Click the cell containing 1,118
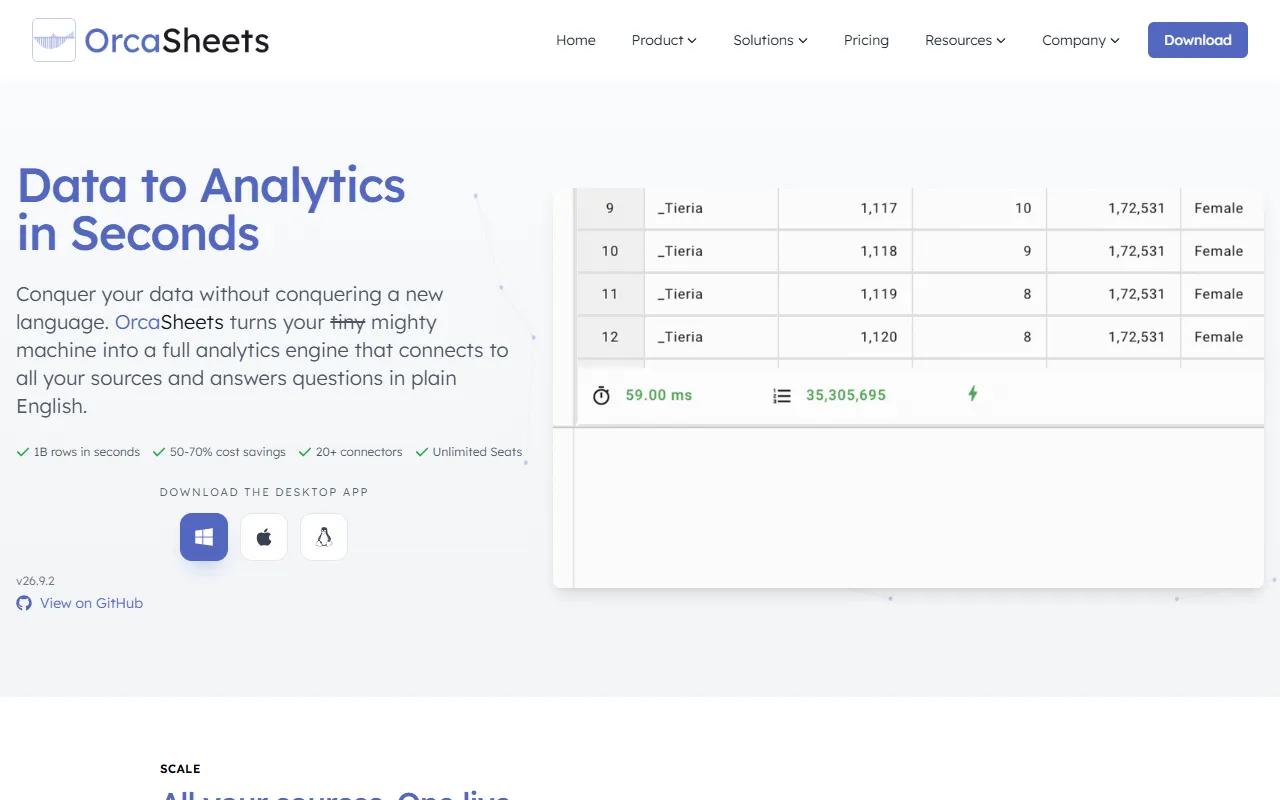 (x=845, y=251)
